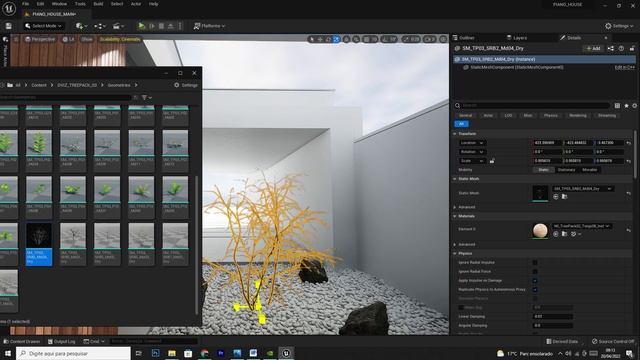Select StaticMeshComponent in the component tree

click(516, 67)
